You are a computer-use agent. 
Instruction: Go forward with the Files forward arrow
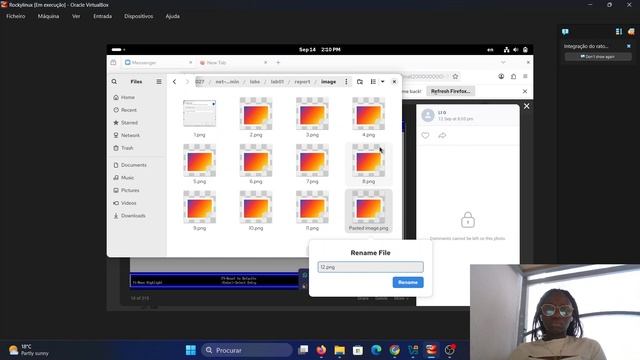click(187, 82)
